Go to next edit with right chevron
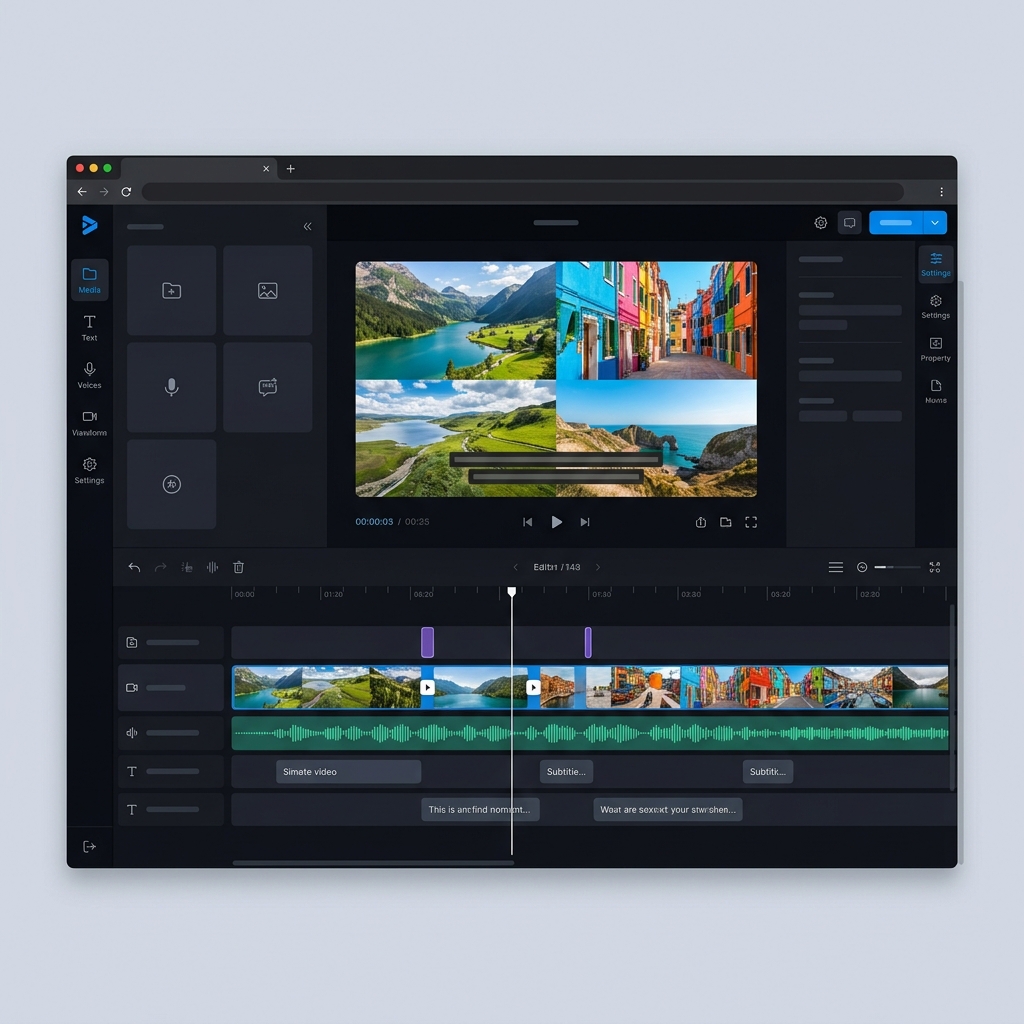 (598, 567)
